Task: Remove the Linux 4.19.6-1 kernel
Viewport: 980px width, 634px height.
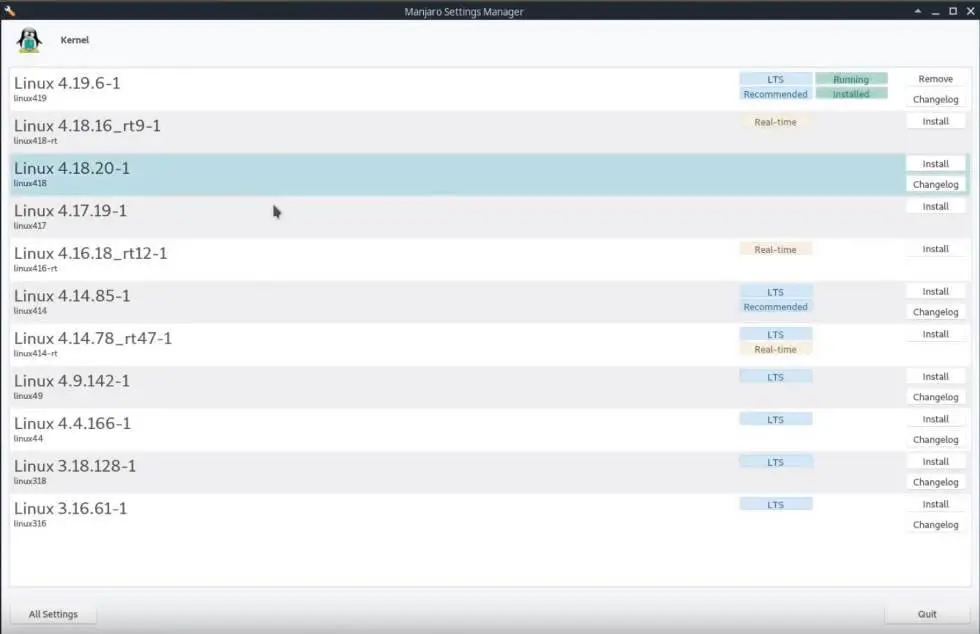Action: 936,79
